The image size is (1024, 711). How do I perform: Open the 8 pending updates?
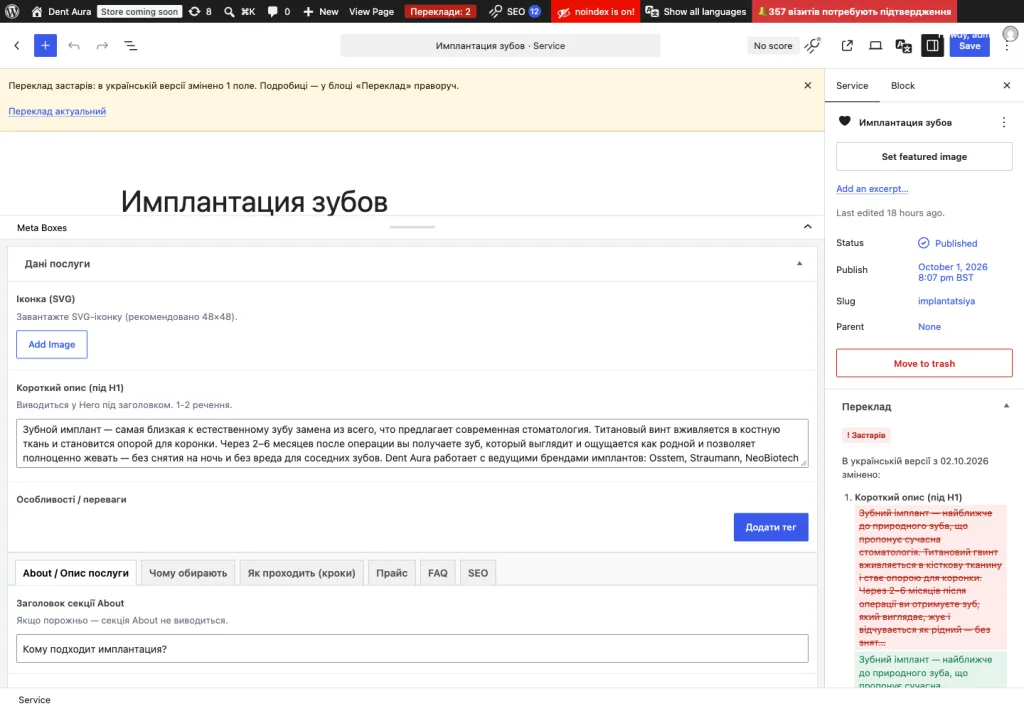[200, 11]
